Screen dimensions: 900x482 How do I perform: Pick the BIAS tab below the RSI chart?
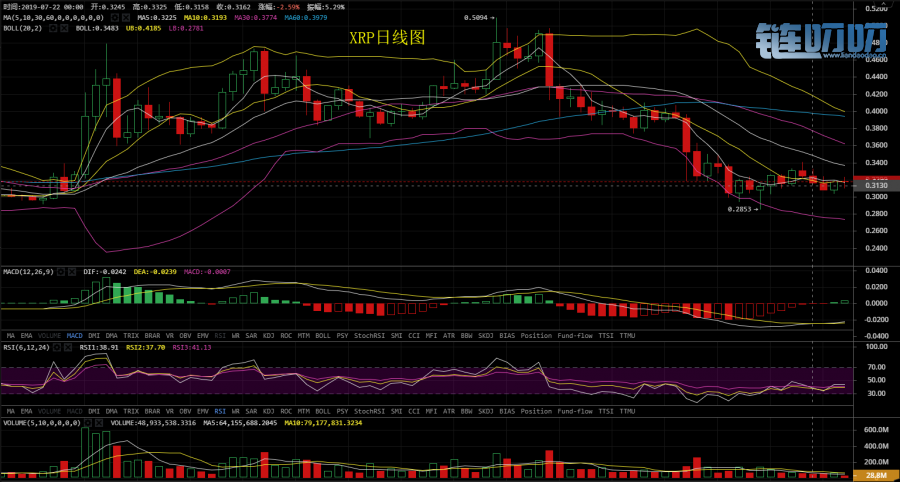click(x=507, y=411)
